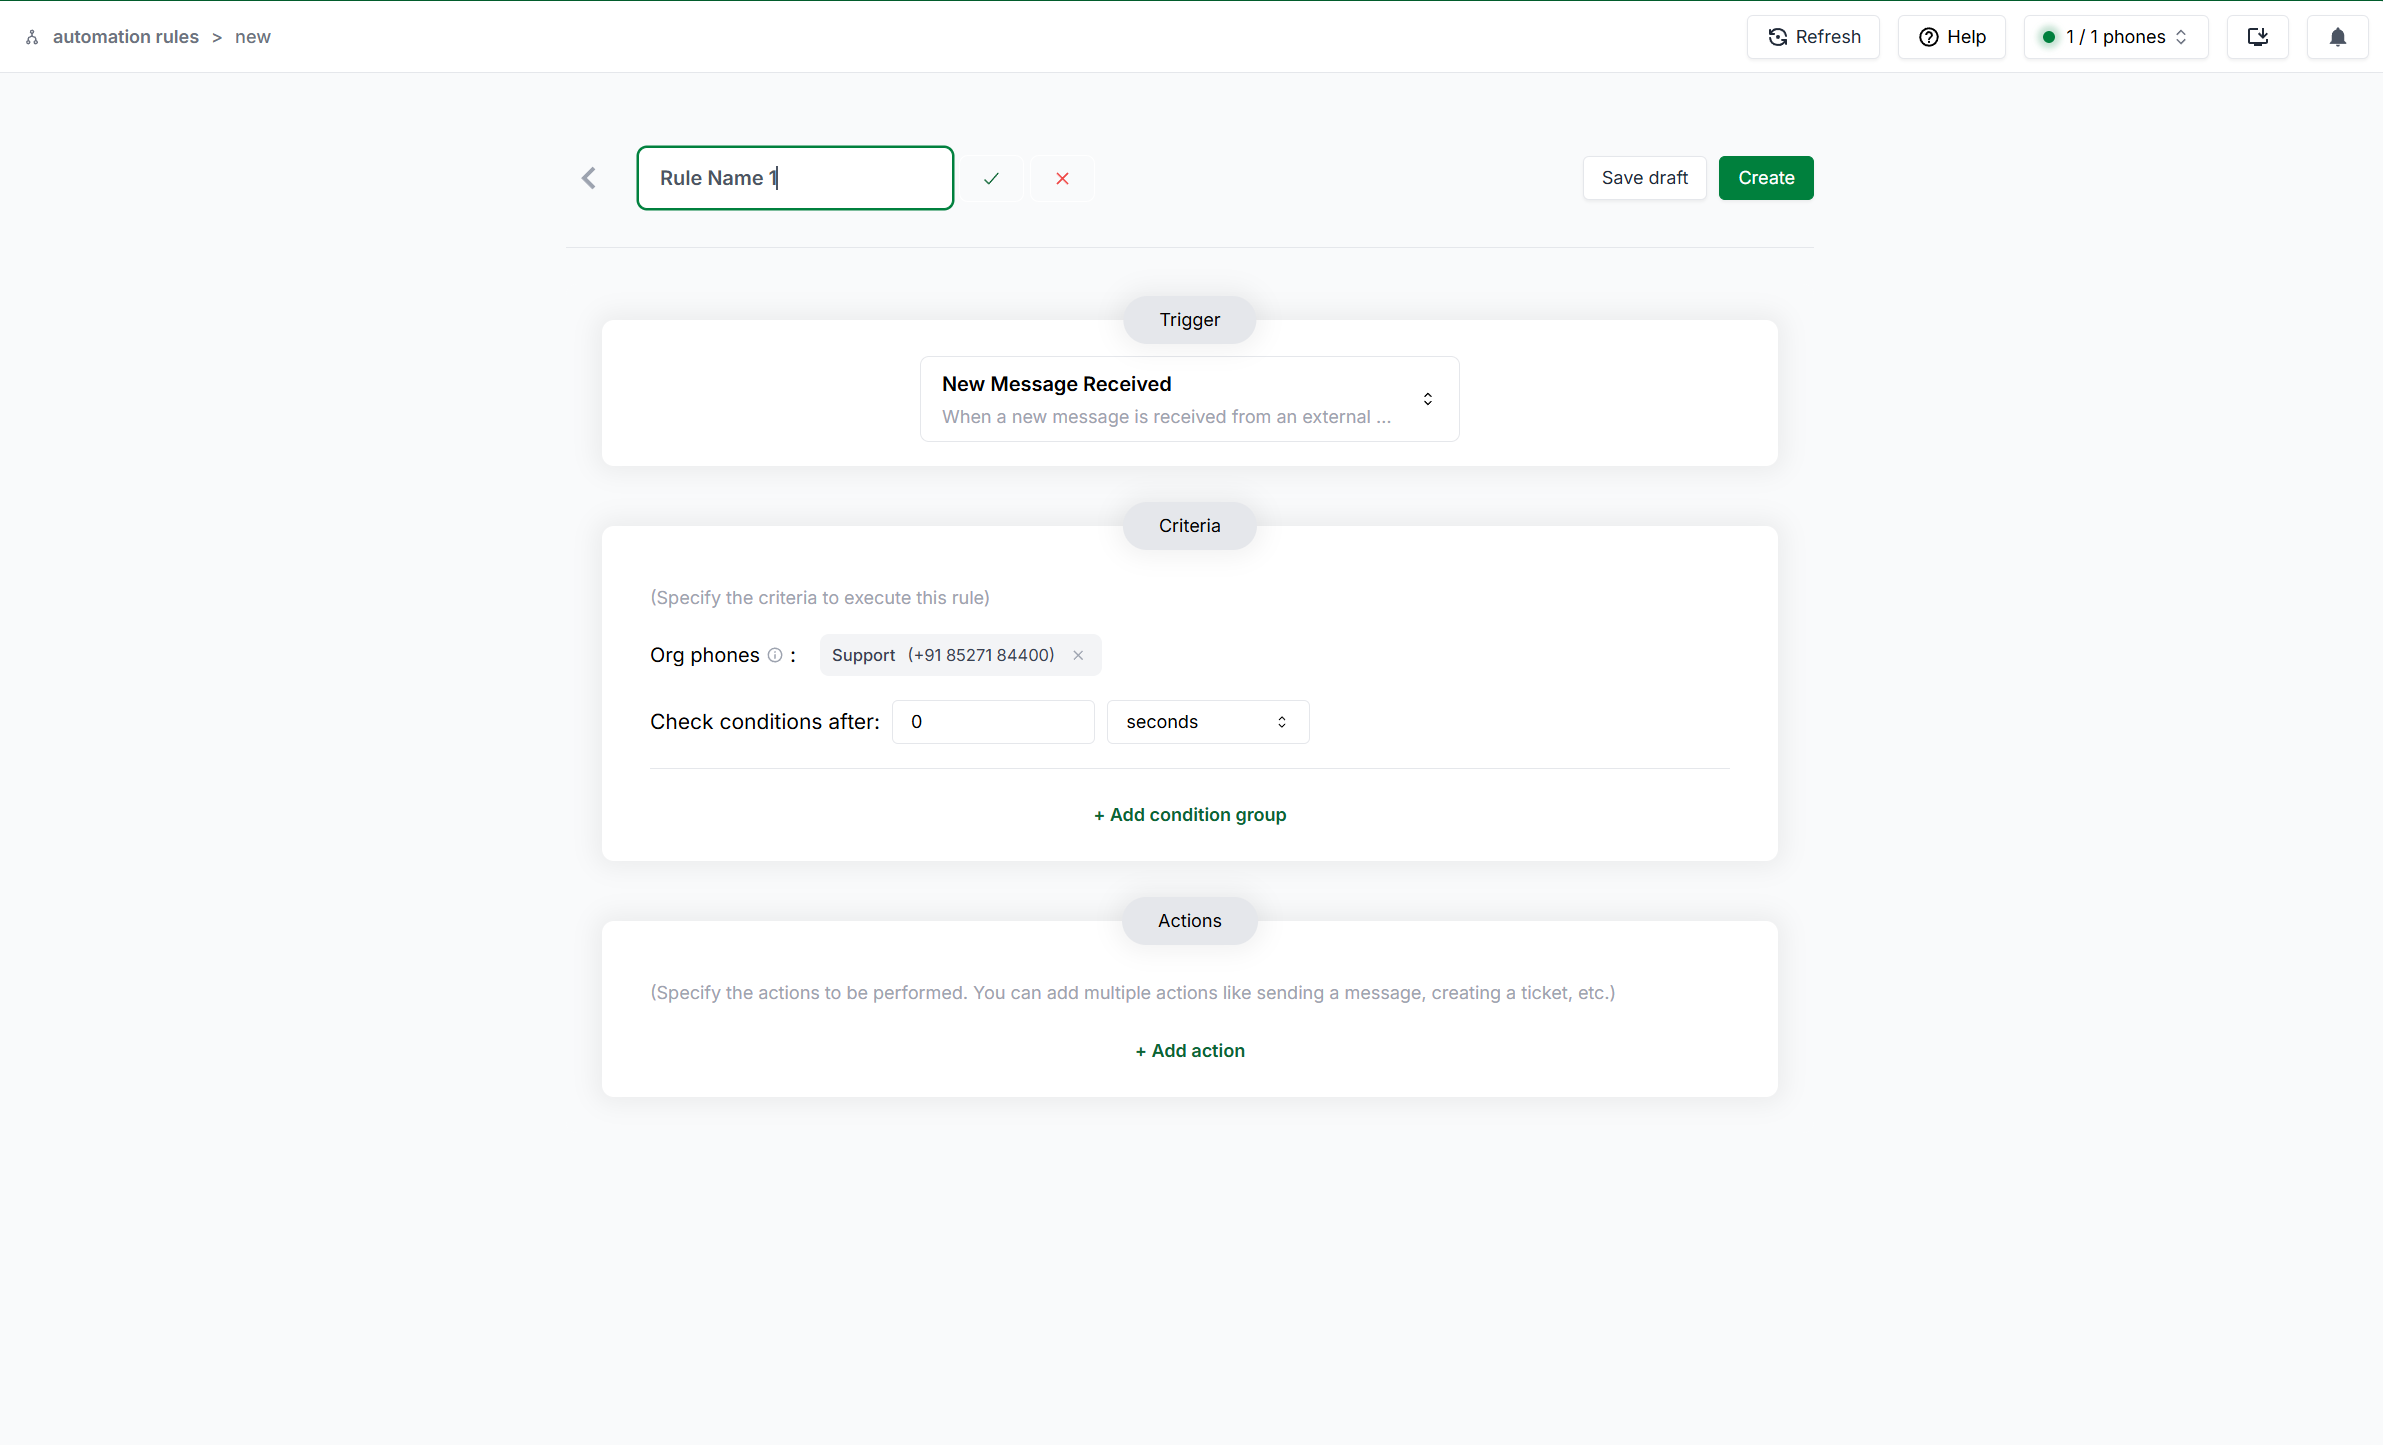Open the seconds unit dropdown
Image resolution: width=2383 pixels, height=1445 pixels.
(1207, 722)
